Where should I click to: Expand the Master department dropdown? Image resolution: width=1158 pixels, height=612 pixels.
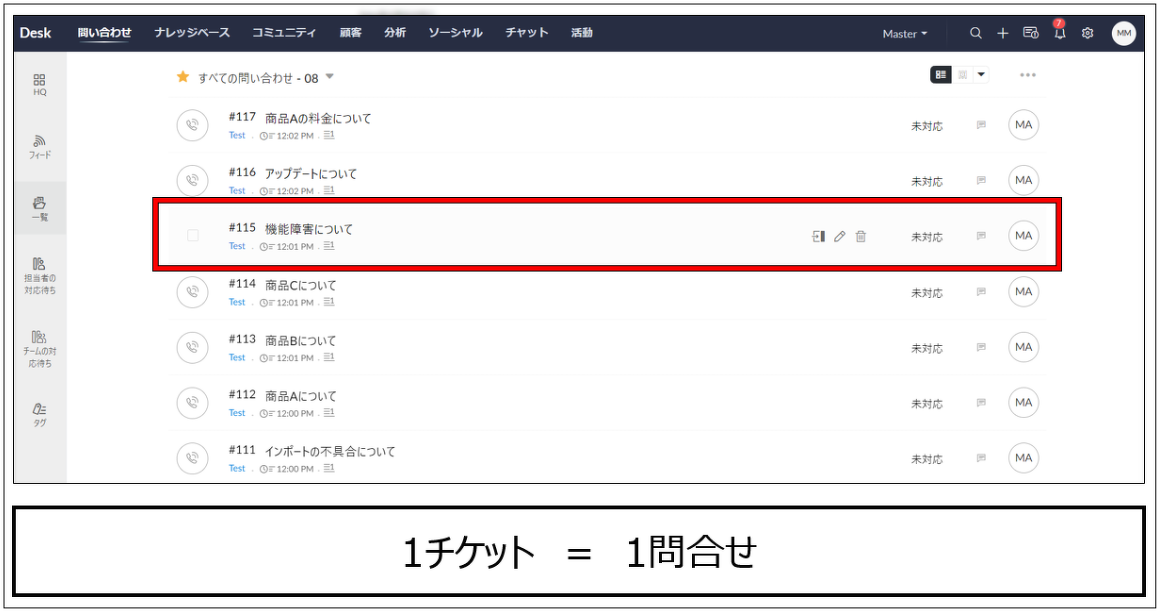coord(905,34)
